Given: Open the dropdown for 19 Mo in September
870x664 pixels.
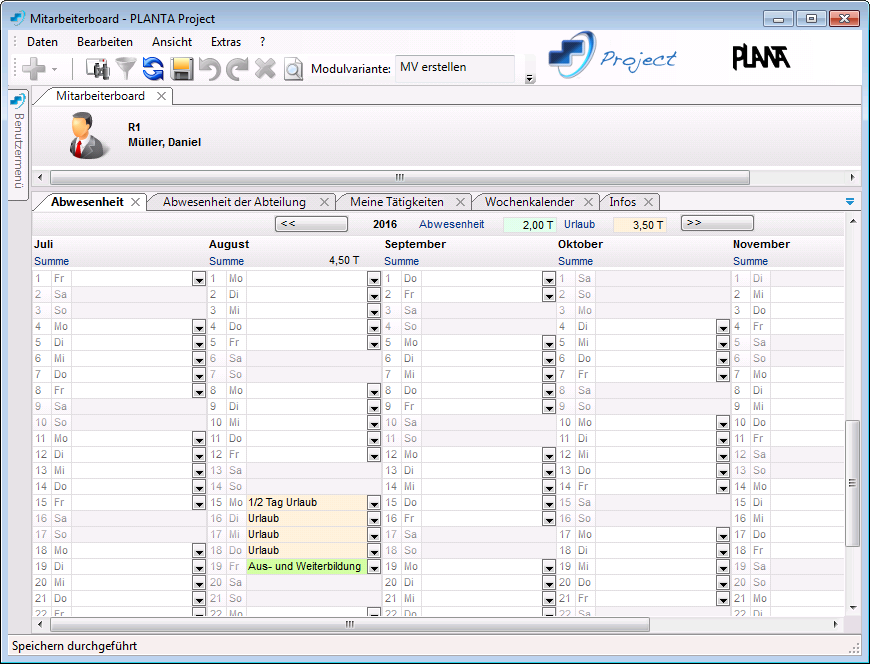Looking at the screenshot, I should tap(549, 567).
